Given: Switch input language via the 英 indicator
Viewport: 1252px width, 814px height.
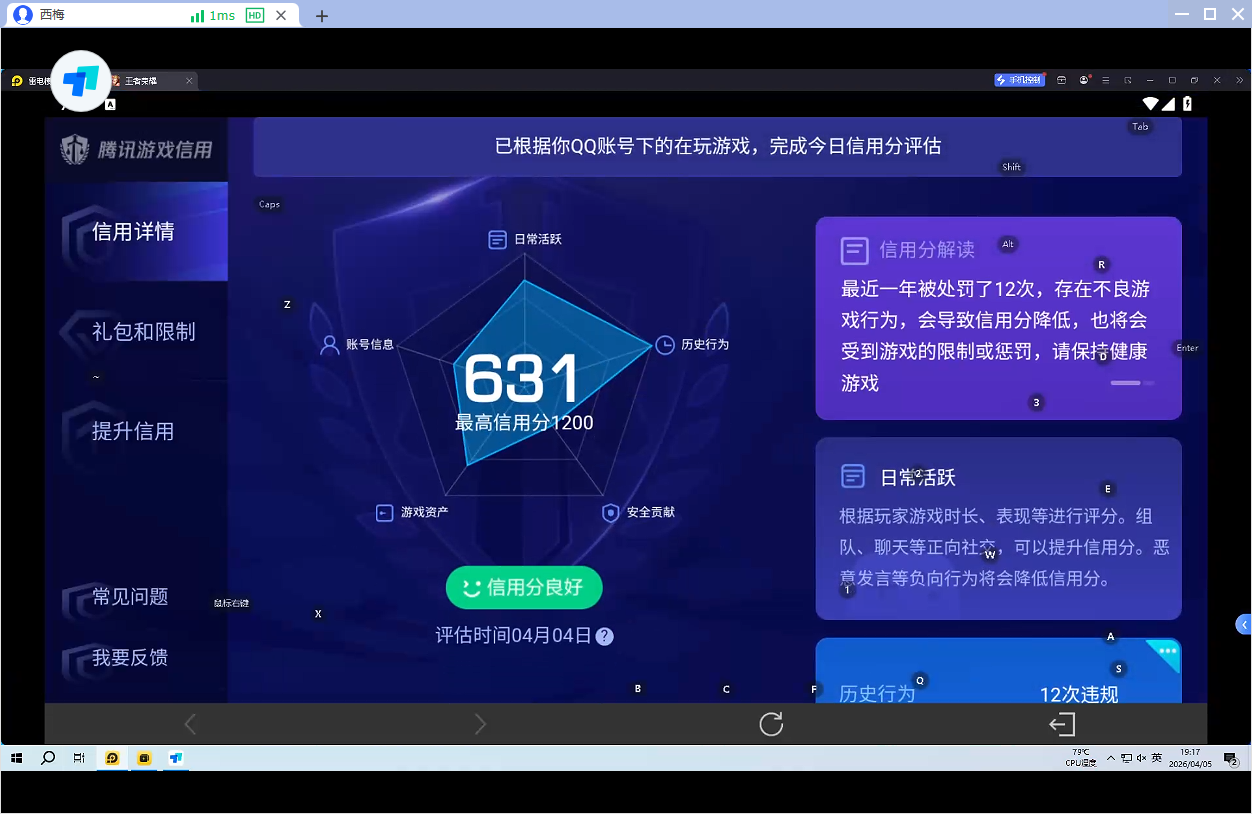Looking at the screenshot, I should [1156, 757].
